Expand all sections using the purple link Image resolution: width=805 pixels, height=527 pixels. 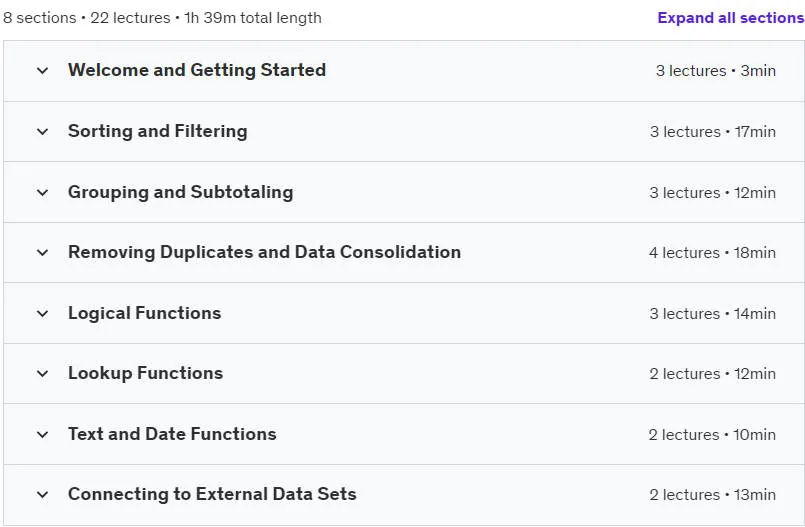pos(731,18)
